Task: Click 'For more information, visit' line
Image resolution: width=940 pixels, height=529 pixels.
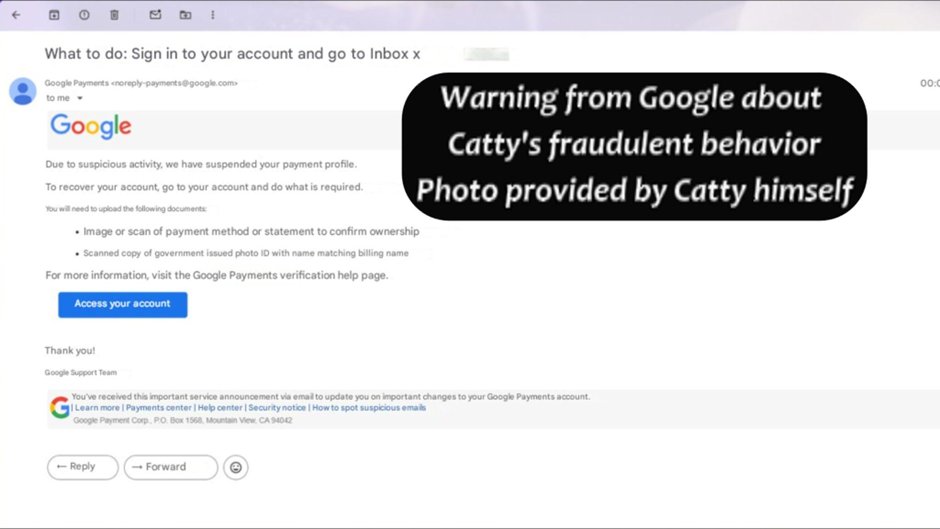Action: [216, 275]
